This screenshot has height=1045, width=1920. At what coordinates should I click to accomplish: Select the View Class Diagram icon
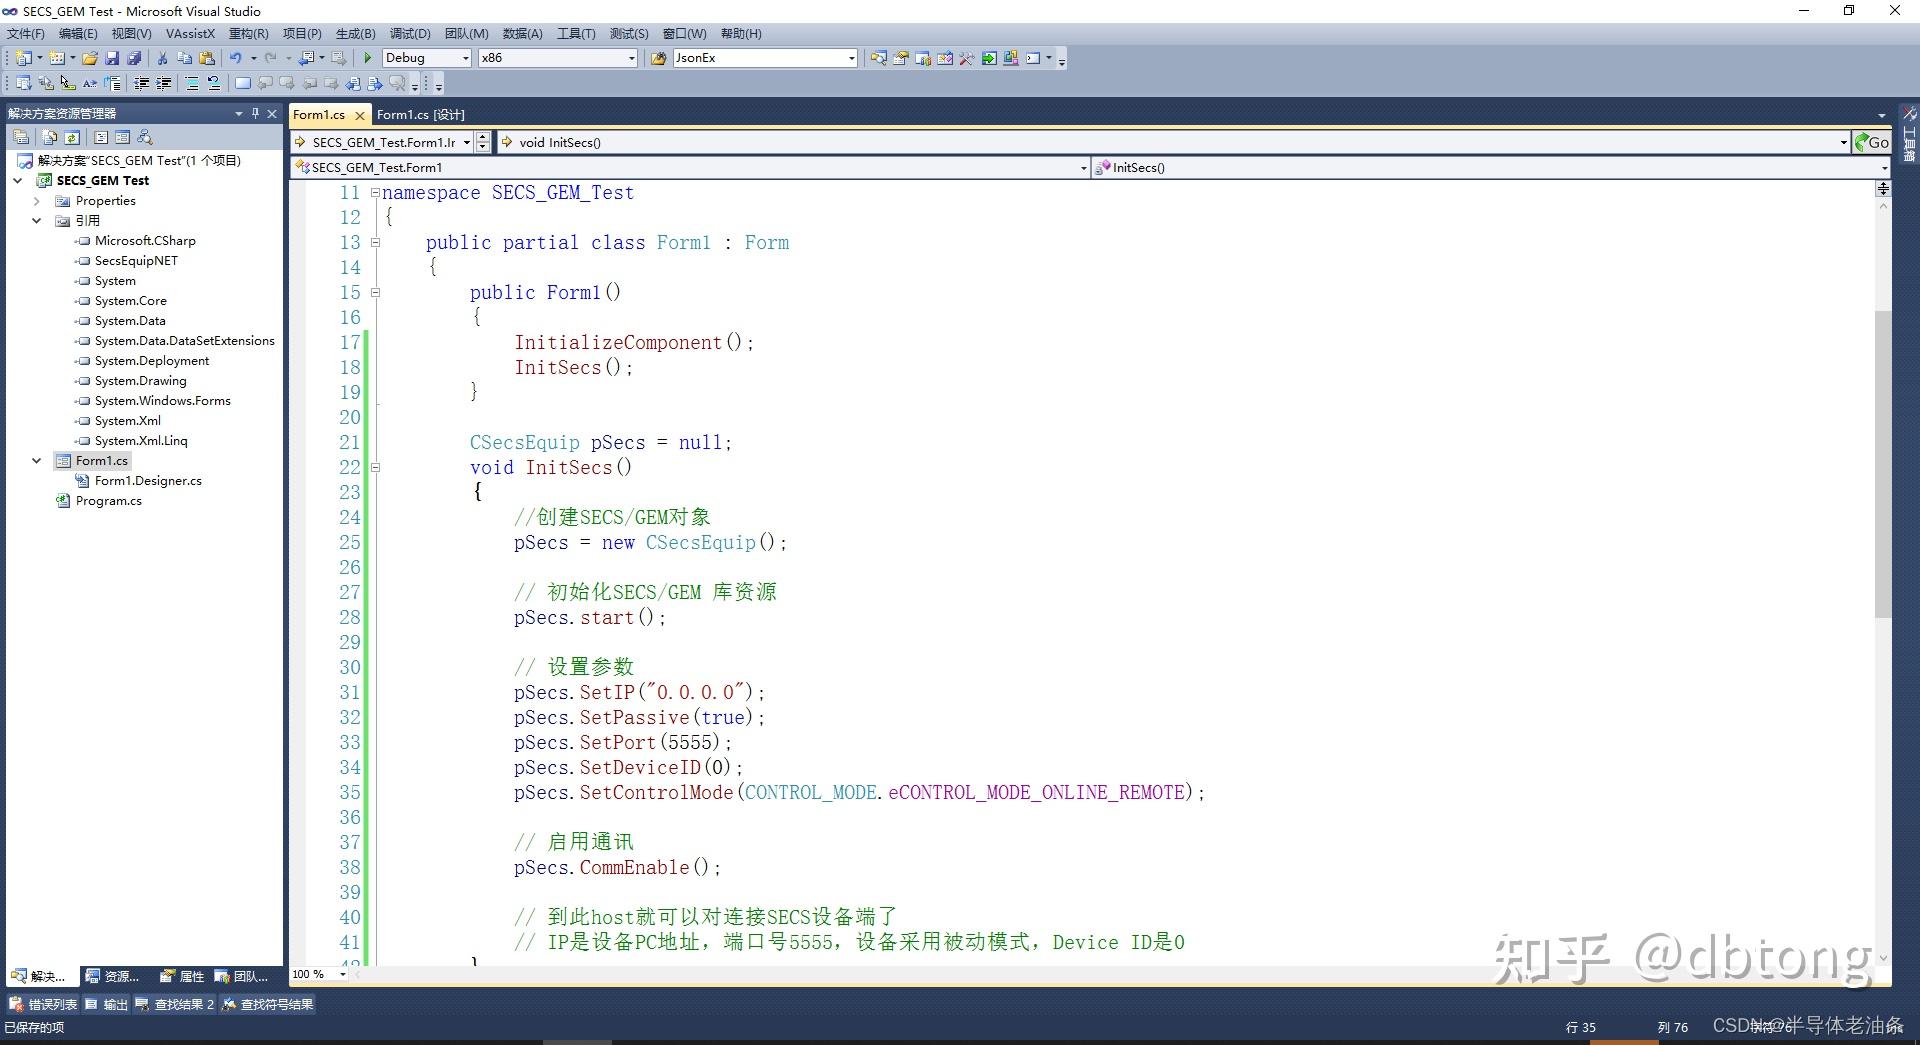tap(145, 137)
